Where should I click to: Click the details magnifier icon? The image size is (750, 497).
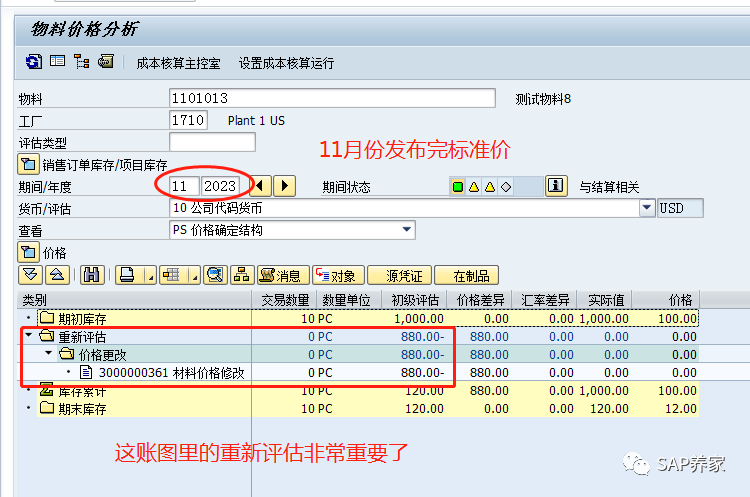[215, 275]
